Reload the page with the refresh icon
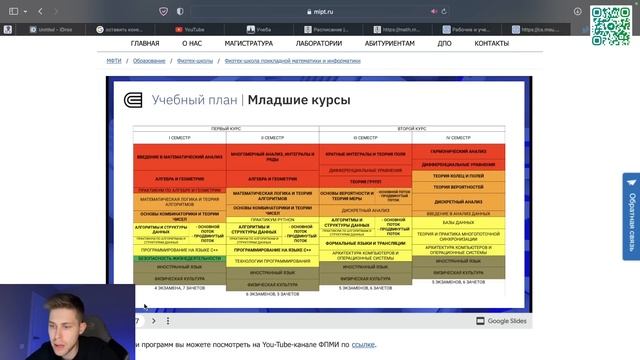This screenshot has width=640, height=360. (444, 12)
